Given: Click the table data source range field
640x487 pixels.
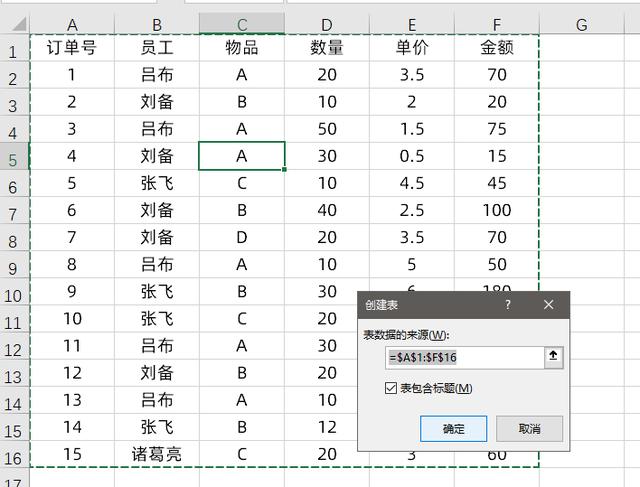Looking at the screenshot, I should point(465,358).
